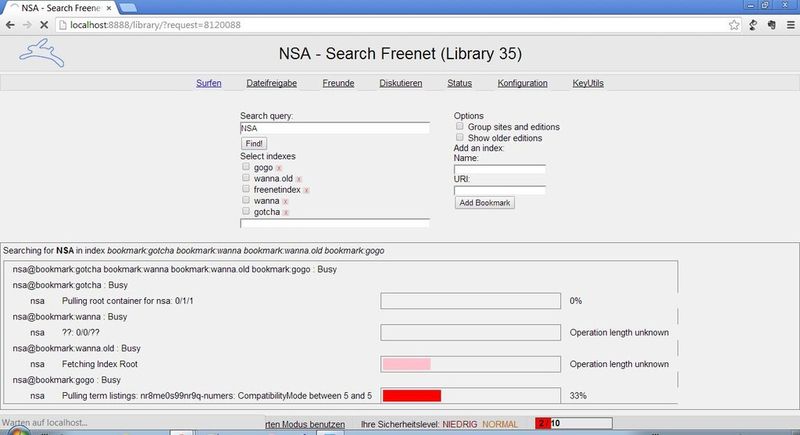Open the Dateifreigabe menu
This screenshot has height=435, width=800.
pos(271,83)
